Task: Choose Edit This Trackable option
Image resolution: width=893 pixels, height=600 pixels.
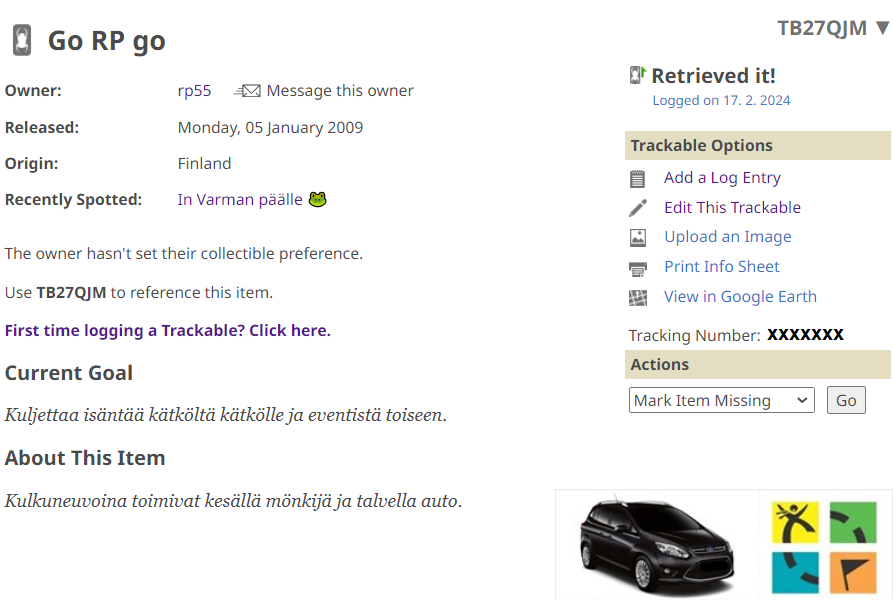Action: point(732,208)
